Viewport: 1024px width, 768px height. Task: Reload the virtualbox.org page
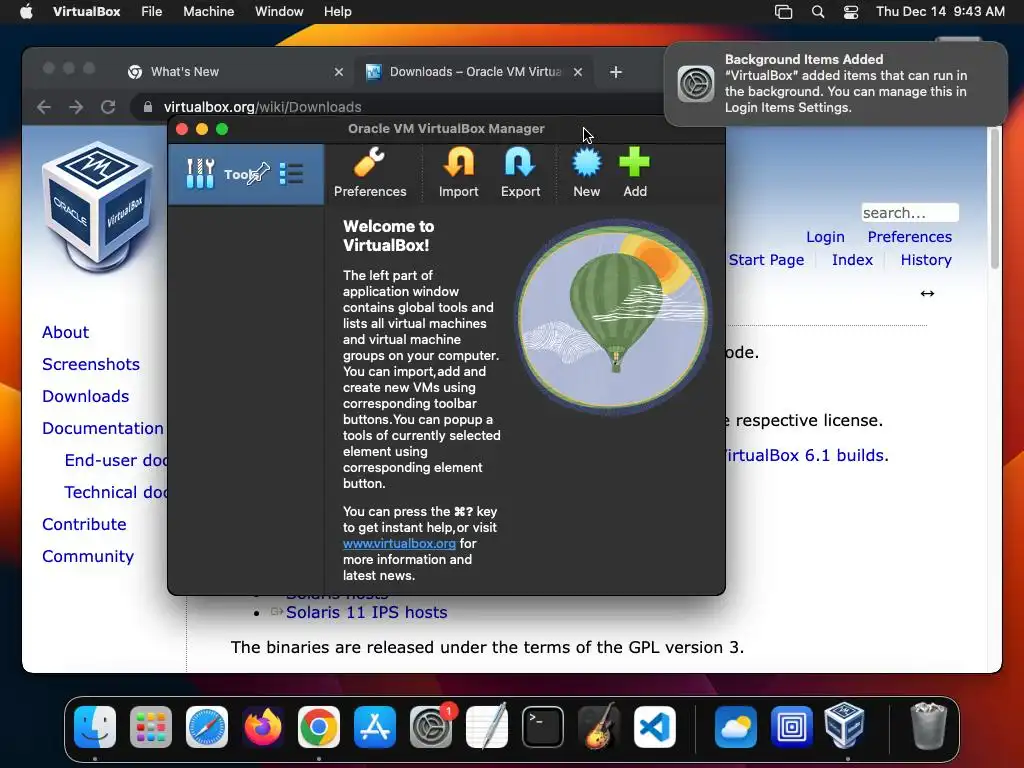point(108,107)
